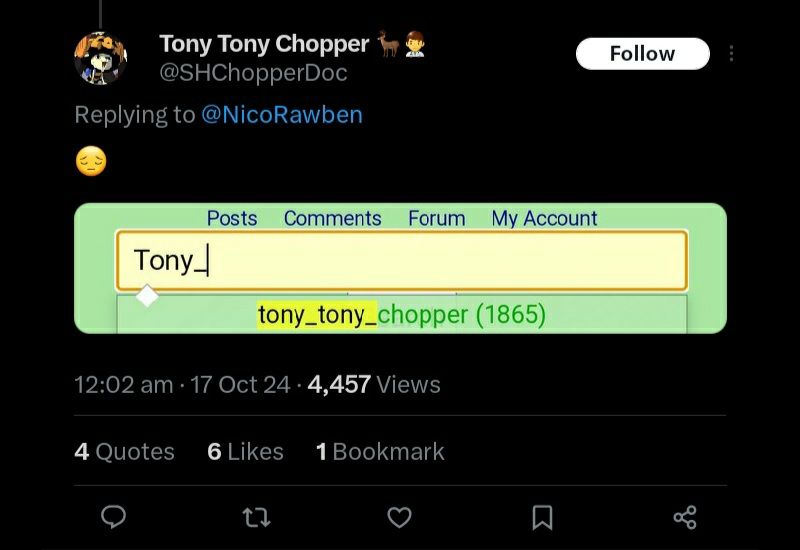Click the Tony Tony Chopper display name
Image resolution: width=800 pixels, height=550 pixels.
264,44
